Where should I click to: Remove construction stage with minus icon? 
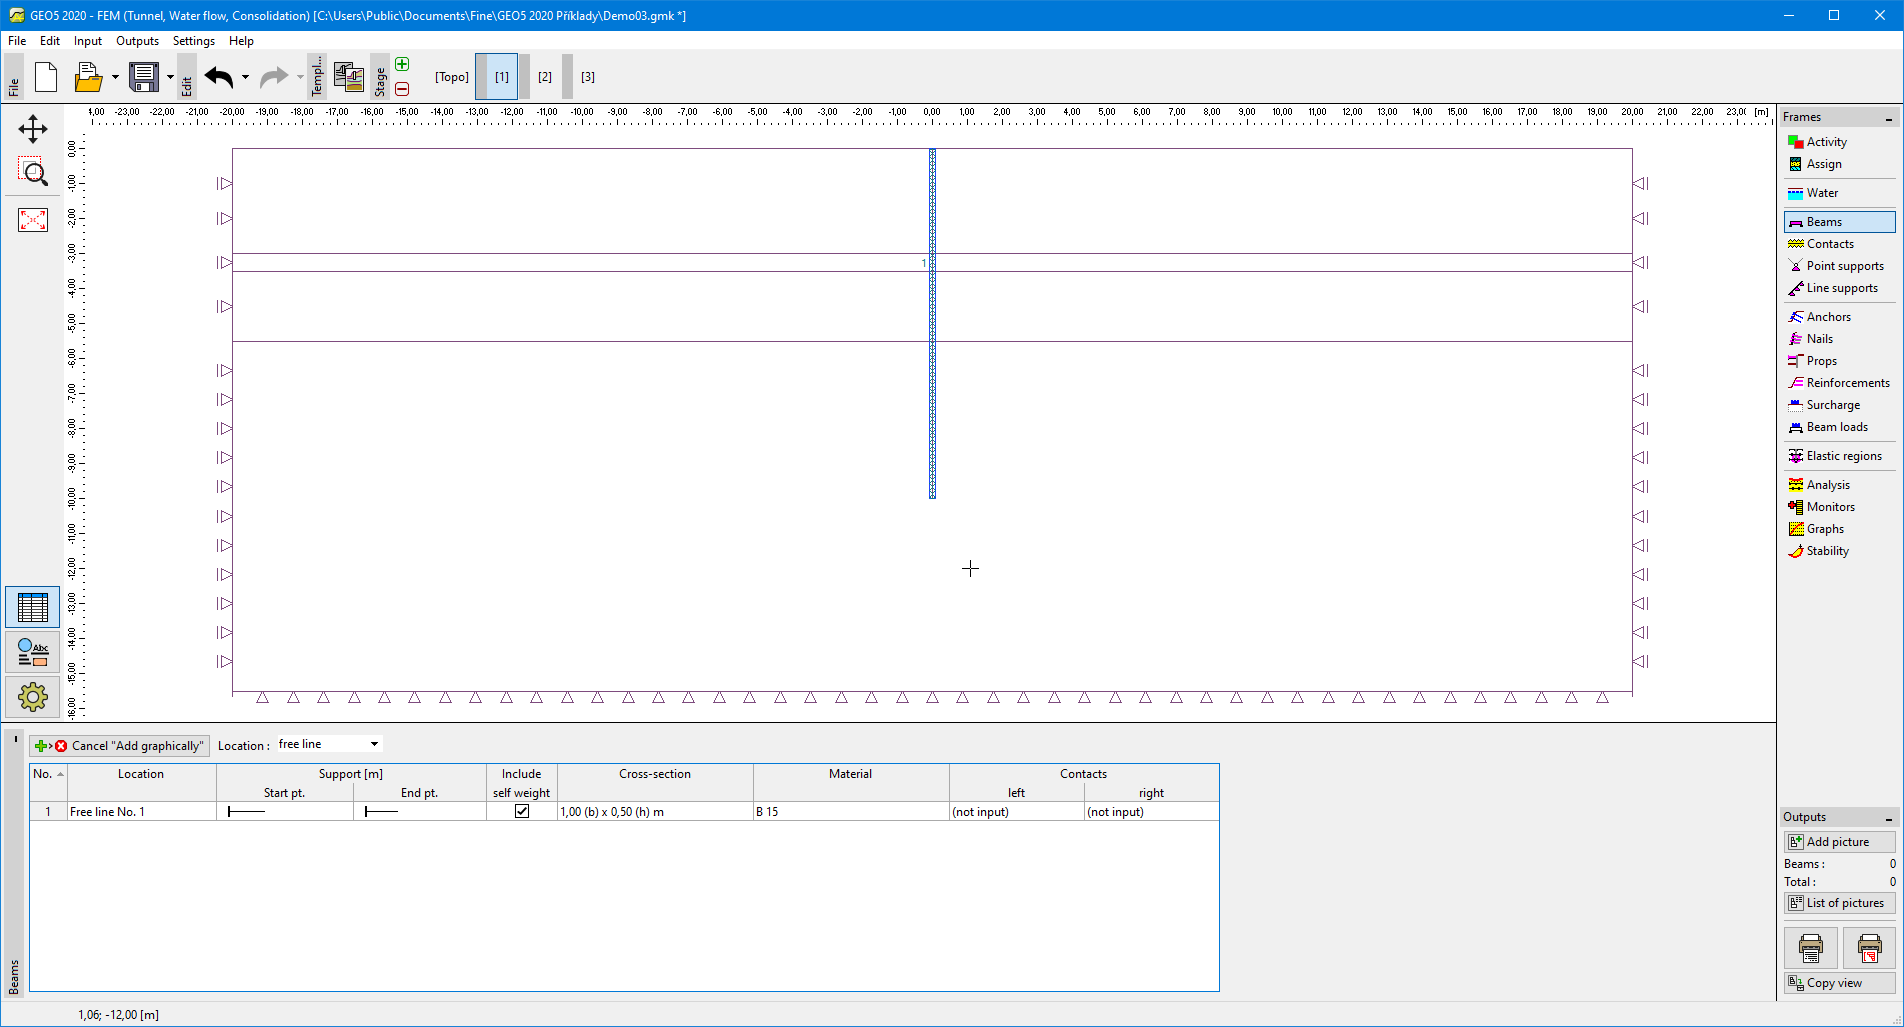coord(402,89)
